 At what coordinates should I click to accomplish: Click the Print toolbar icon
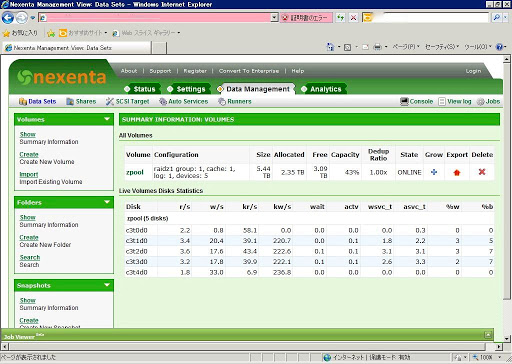coord(377,47)
